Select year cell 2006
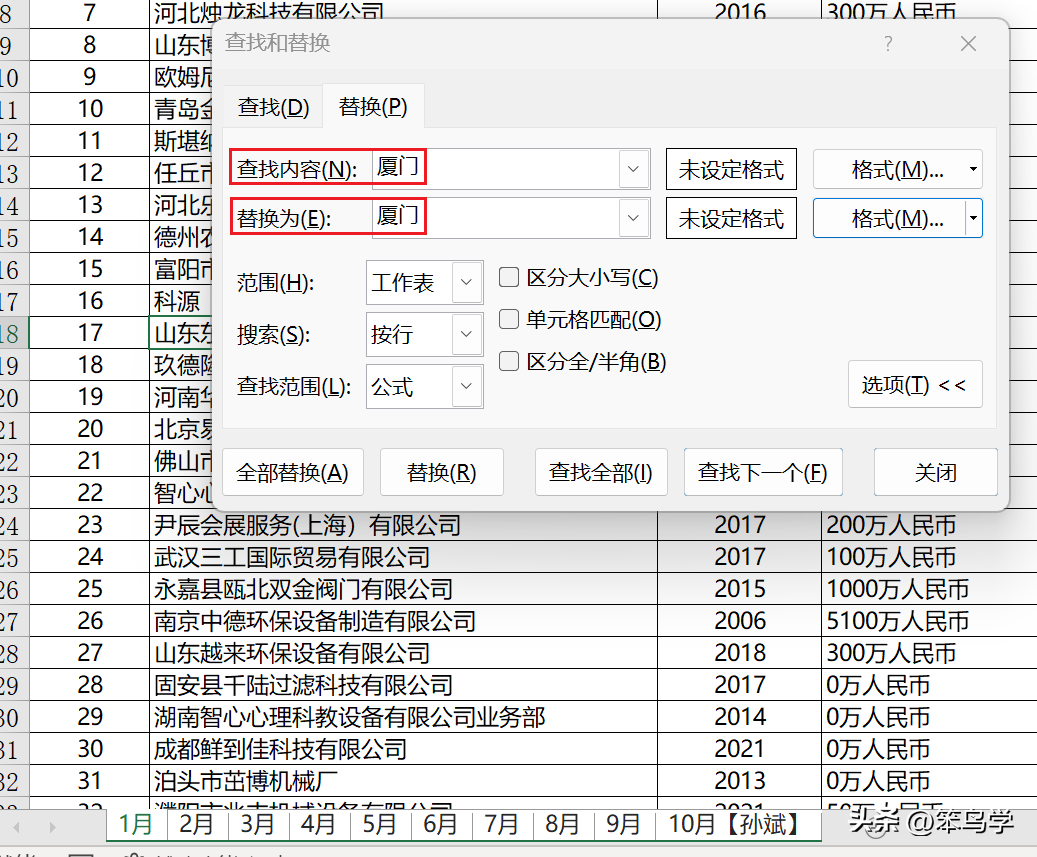Image resolution: width=1037 pixels, height=857 pixels. 739,621
